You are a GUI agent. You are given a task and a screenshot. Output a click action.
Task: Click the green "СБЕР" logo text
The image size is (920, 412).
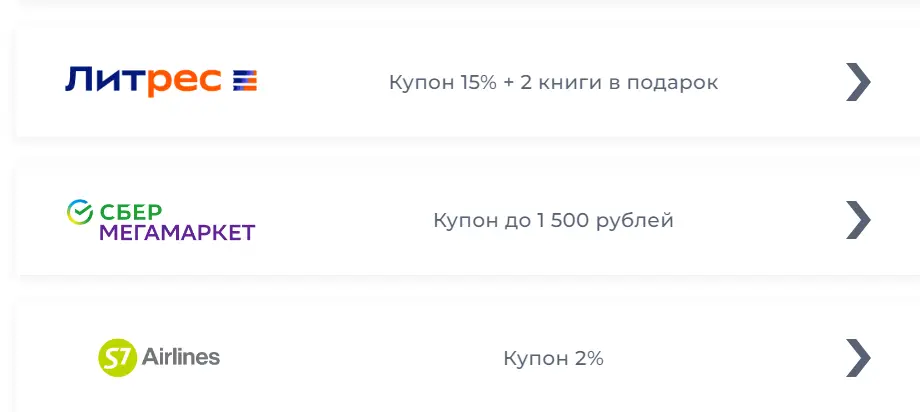(x=130, y=212)
